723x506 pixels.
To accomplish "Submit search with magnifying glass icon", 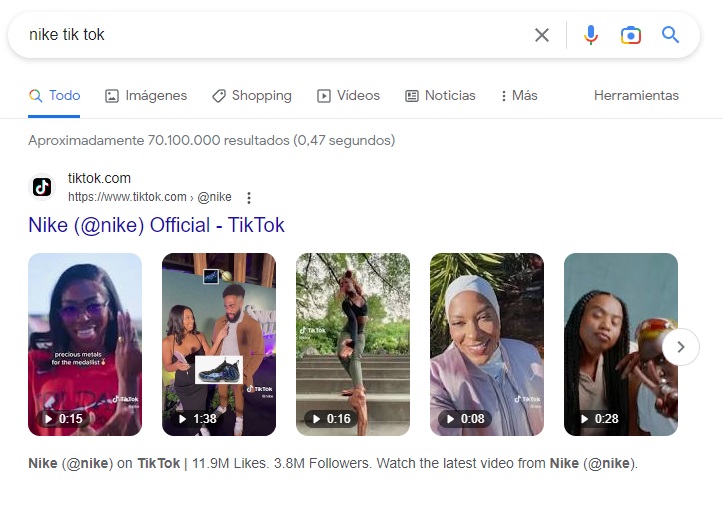I will (670, 35).
